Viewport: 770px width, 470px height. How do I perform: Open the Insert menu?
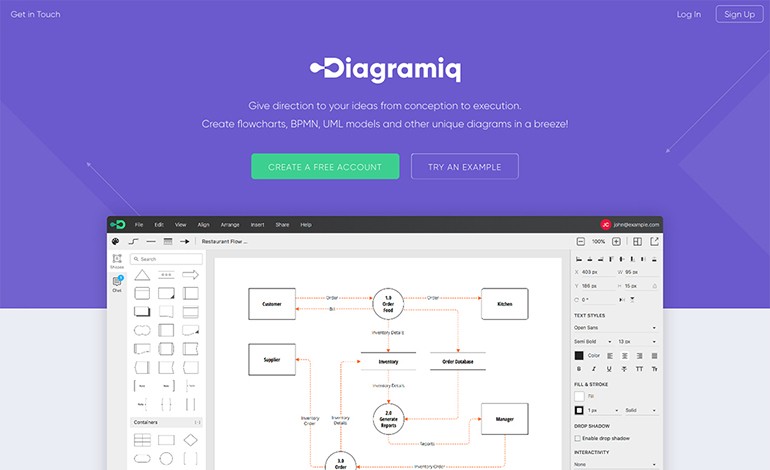click(x=257, y=224)
